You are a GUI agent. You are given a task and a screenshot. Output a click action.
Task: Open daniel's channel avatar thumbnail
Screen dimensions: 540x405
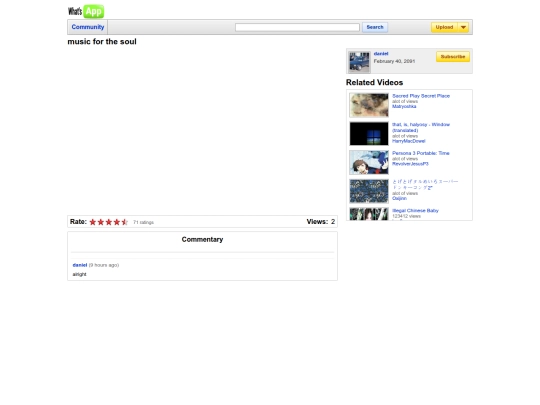click(359, 62)
